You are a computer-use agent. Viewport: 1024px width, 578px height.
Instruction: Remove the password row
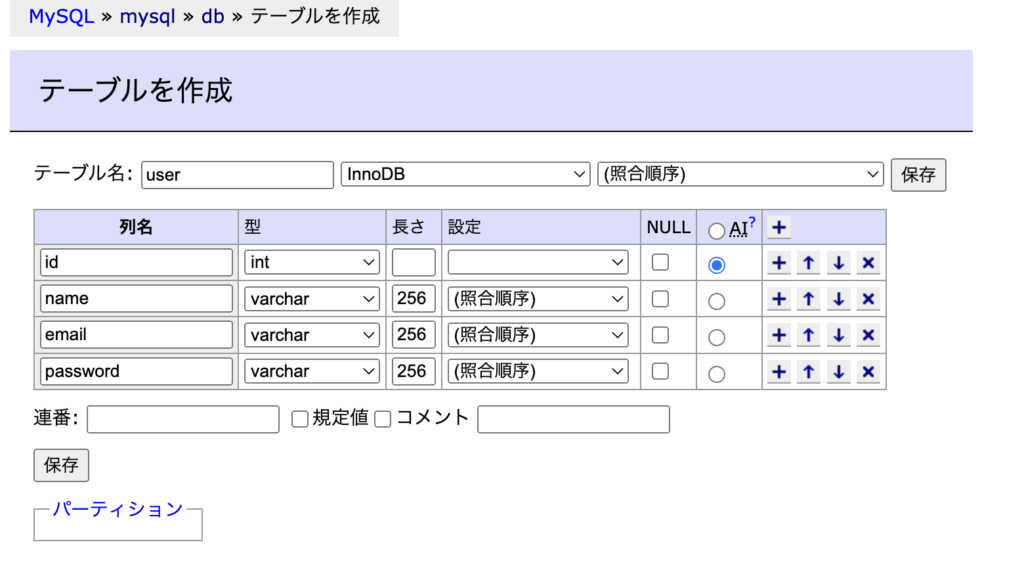click(x=868, y=372)
